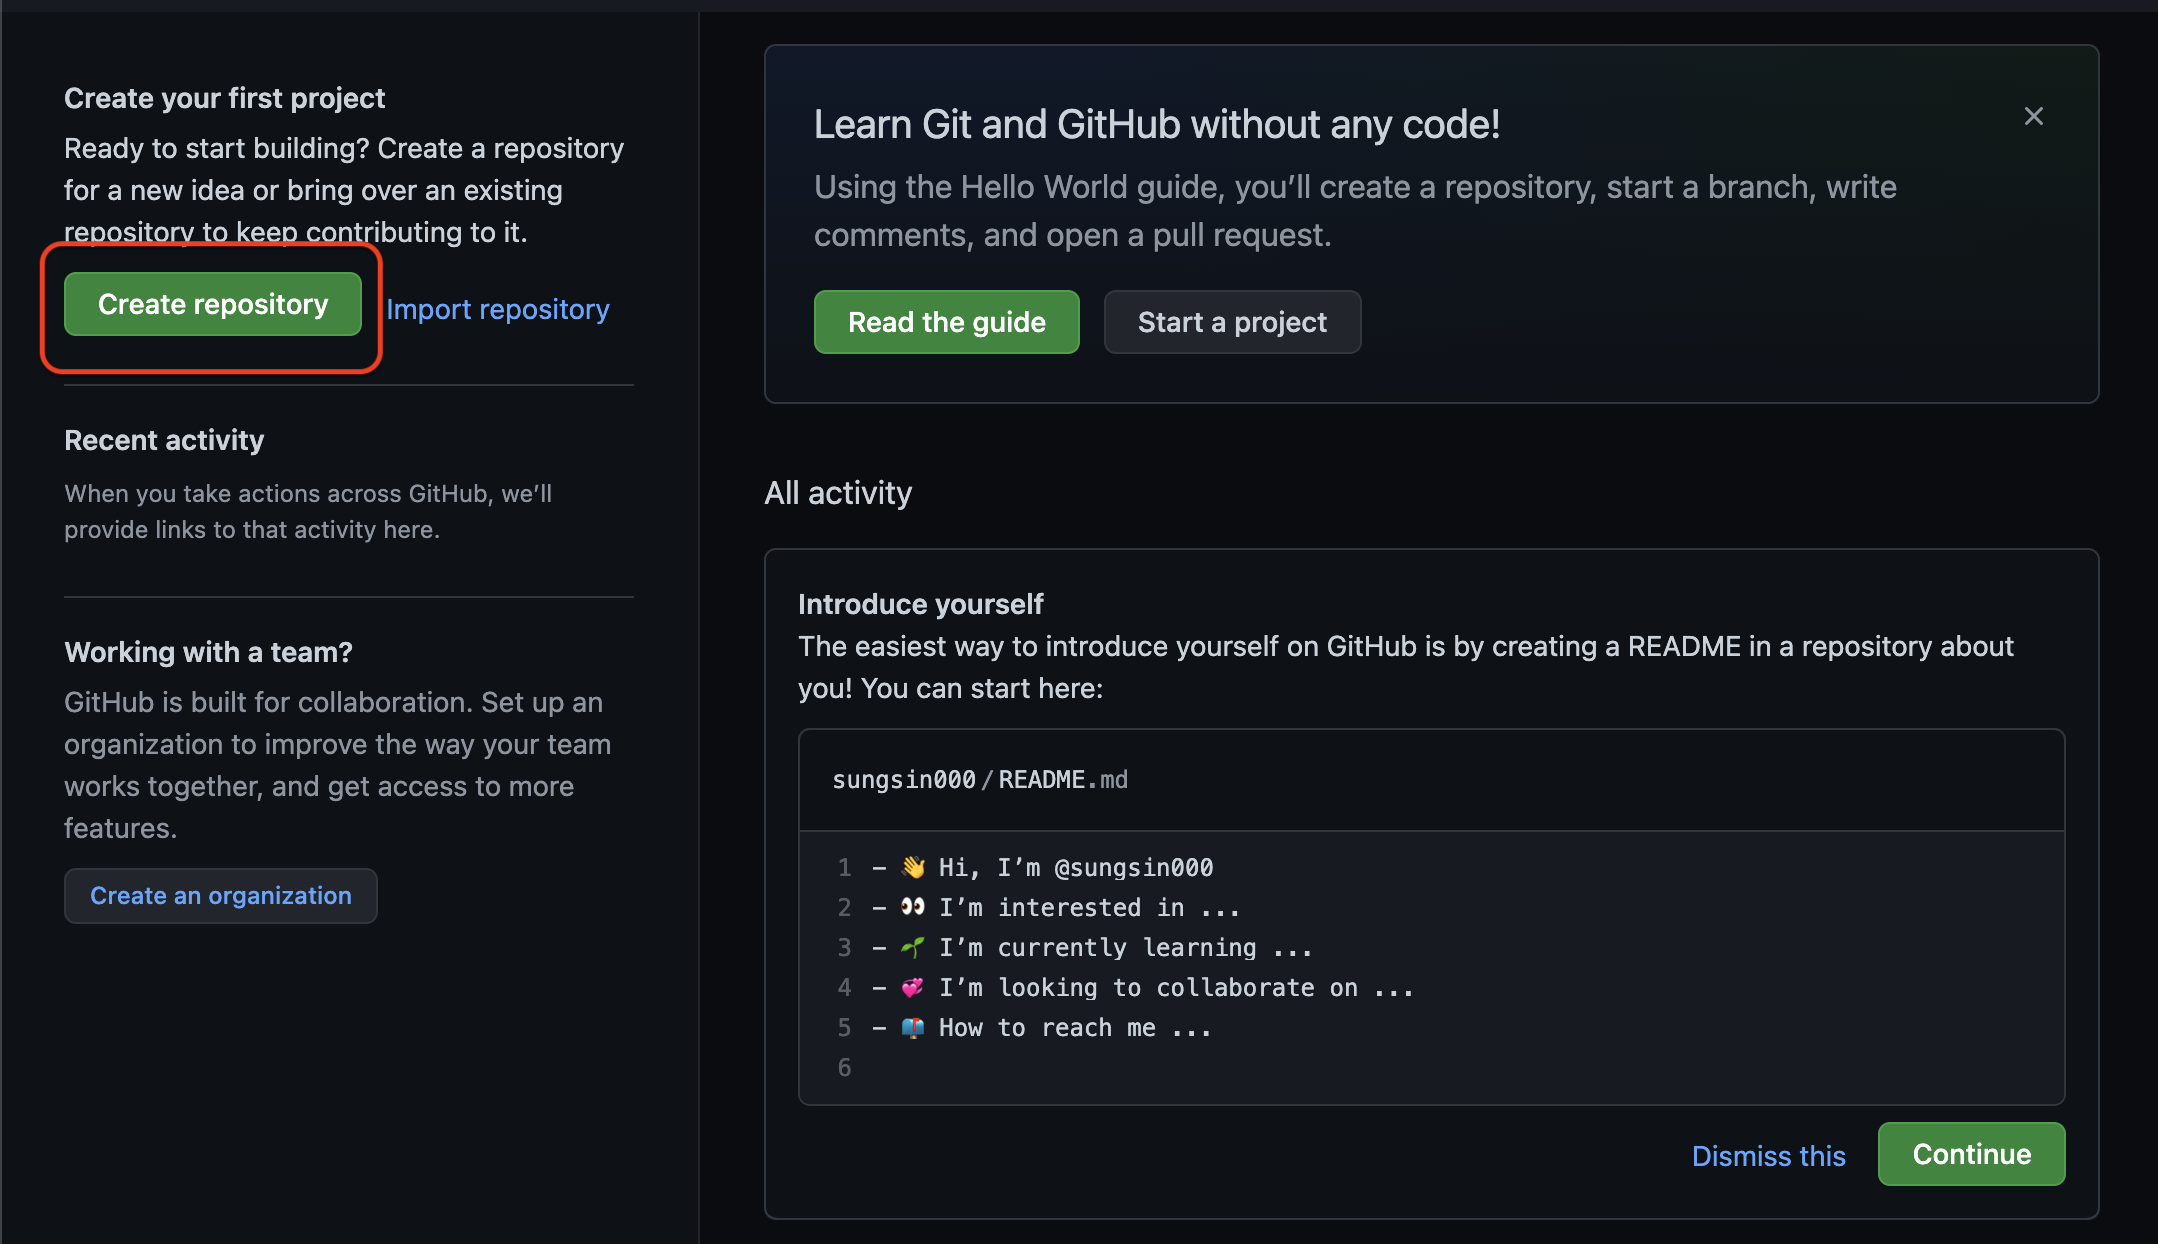
Task: Click the Read the guide button
Action: [946, 322]
